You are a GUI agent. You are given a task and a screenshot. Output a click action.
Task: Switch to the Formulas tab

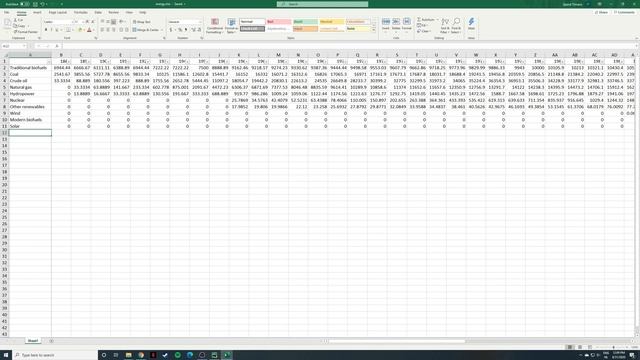coord(80,13)
